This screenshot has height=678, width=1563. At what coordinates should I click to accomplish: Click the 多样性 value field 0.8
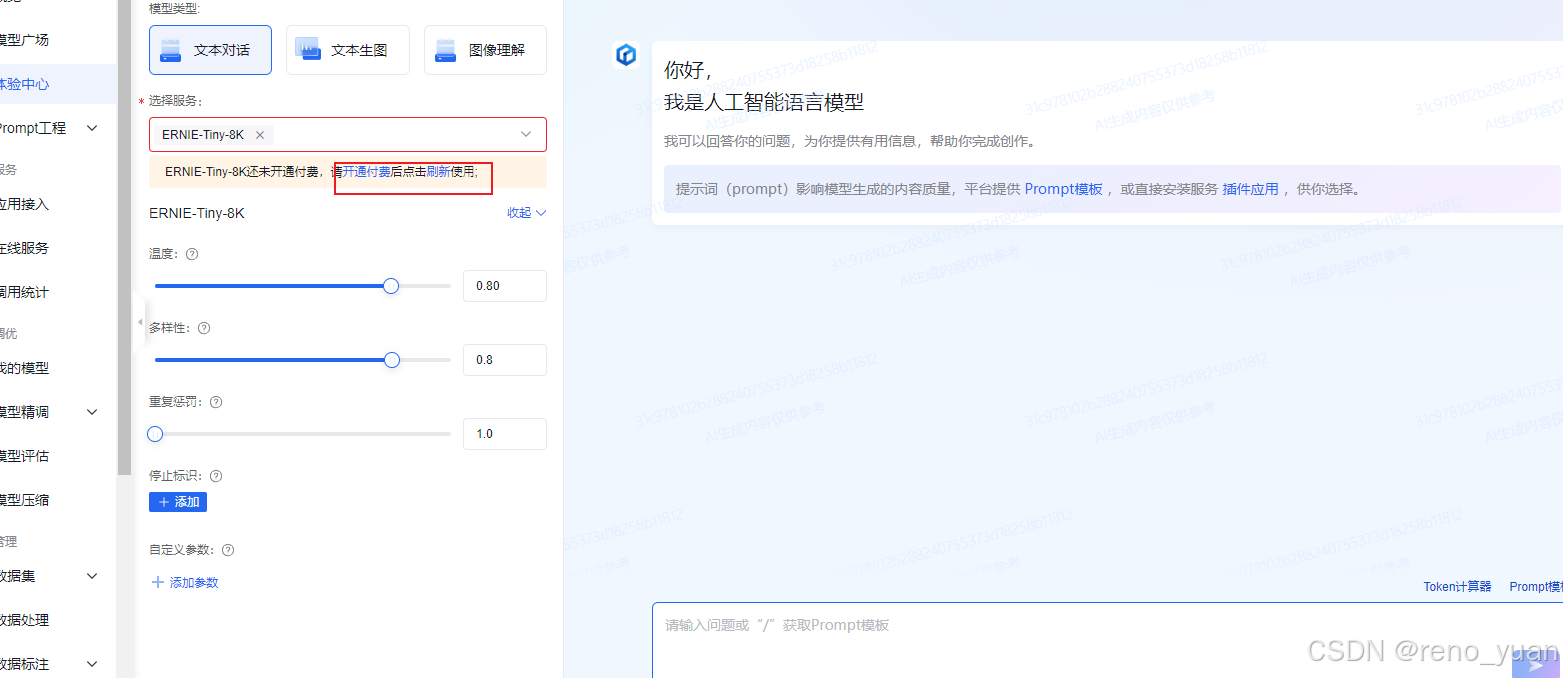[505, 360]
